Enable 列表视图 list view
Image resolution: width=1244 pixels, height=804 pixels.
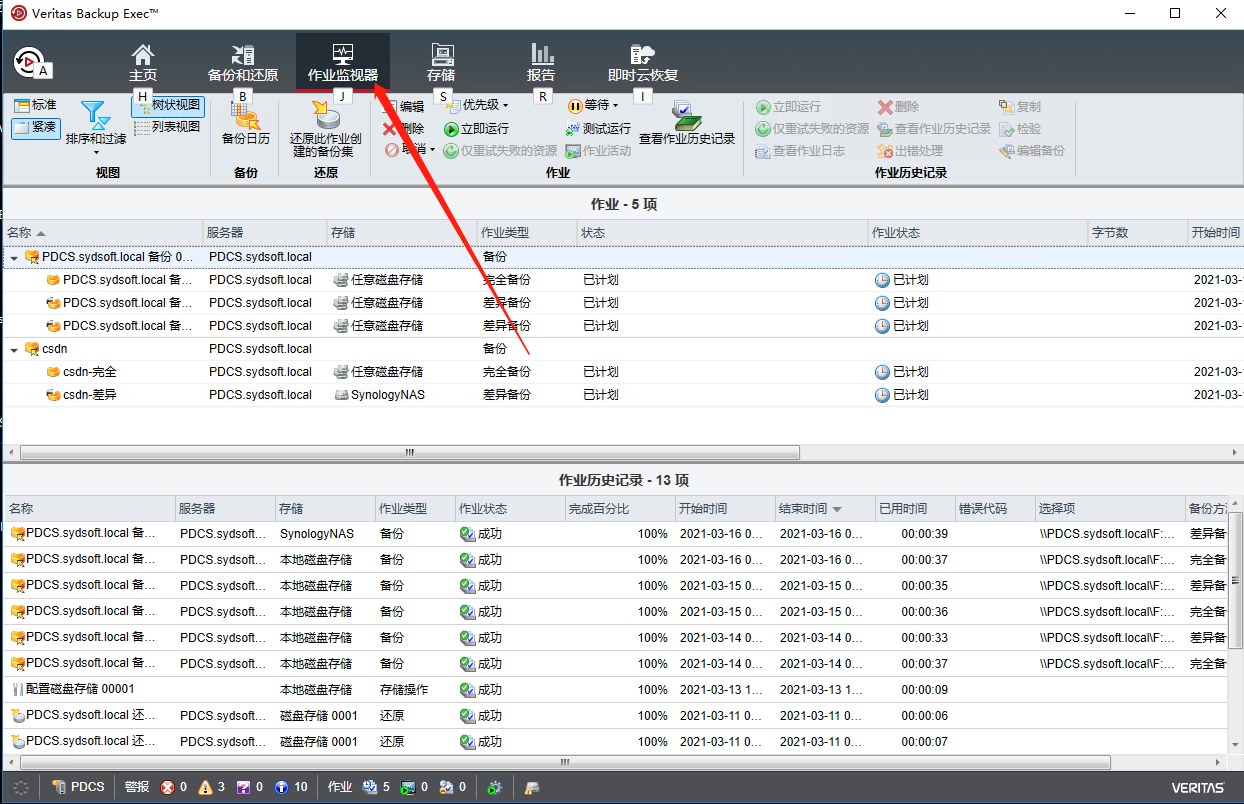click(167, 128)
